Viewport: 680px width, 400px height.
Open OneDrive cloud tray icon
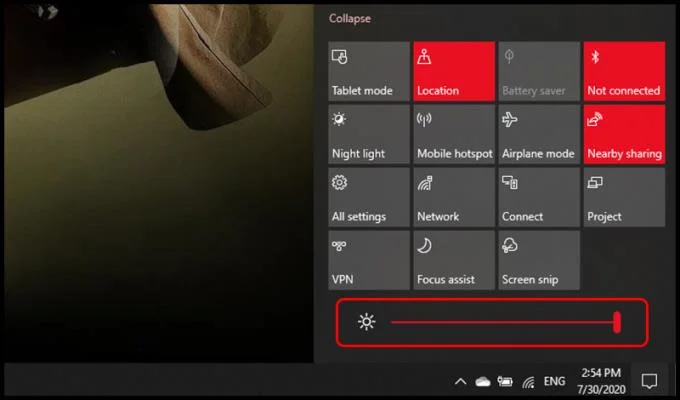coord(483,382)
